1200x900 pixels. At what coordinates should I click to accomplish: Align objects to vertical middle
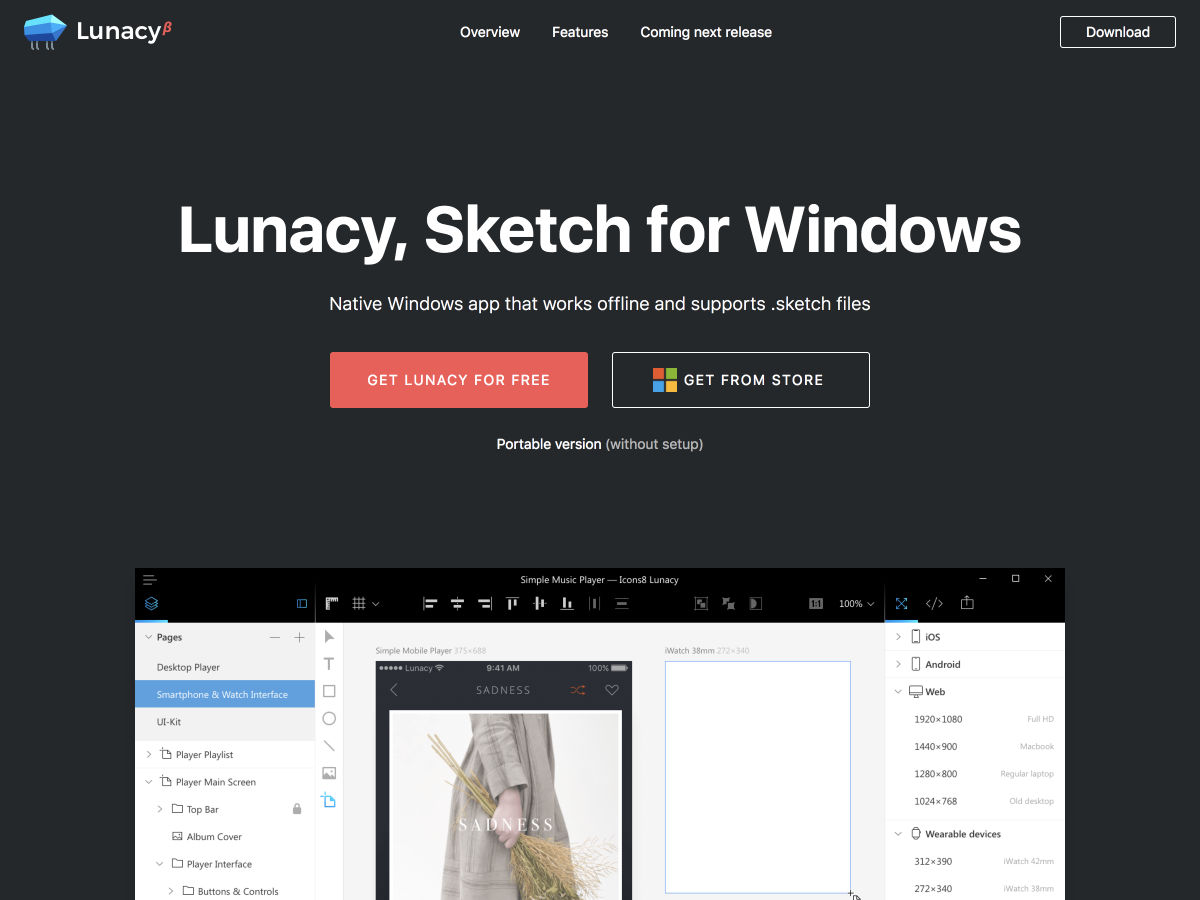(x=540, y=603)
